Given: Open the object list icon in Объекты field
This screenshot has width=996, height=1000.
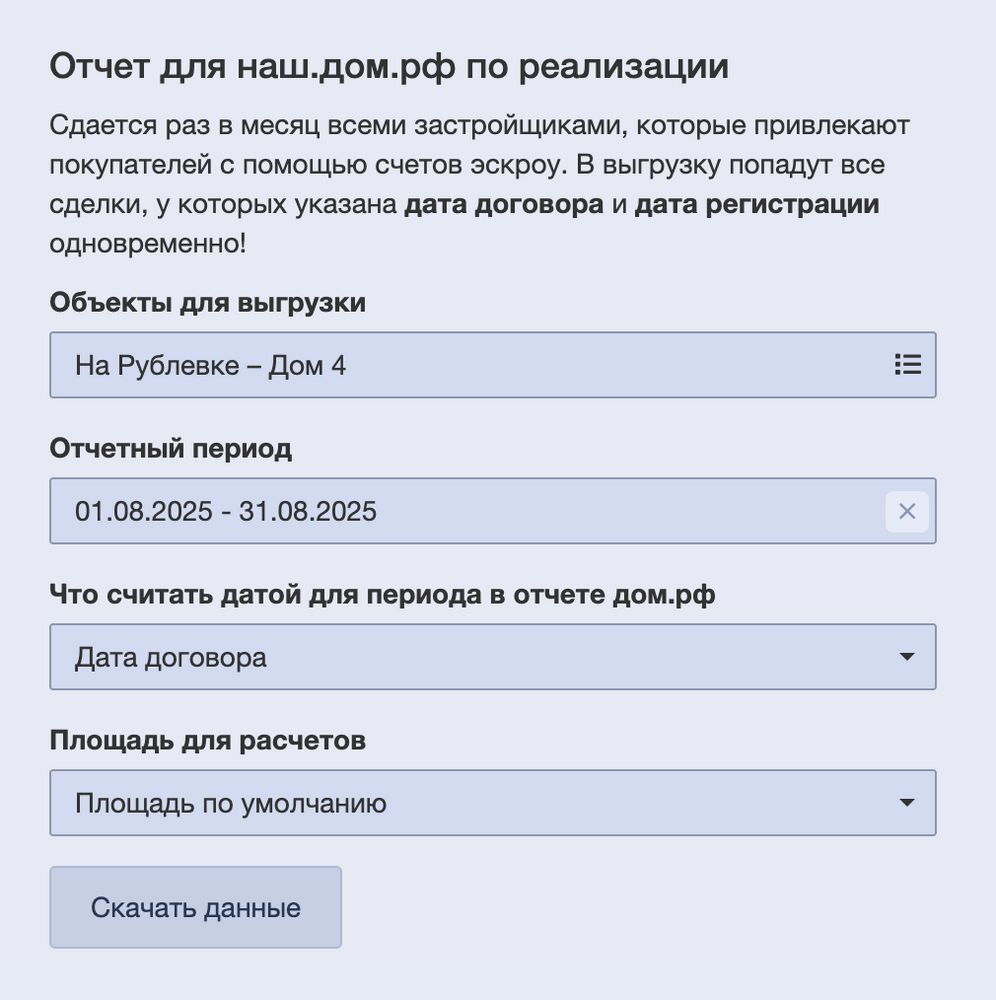Looking at the screenshot, I should point(907,365).
